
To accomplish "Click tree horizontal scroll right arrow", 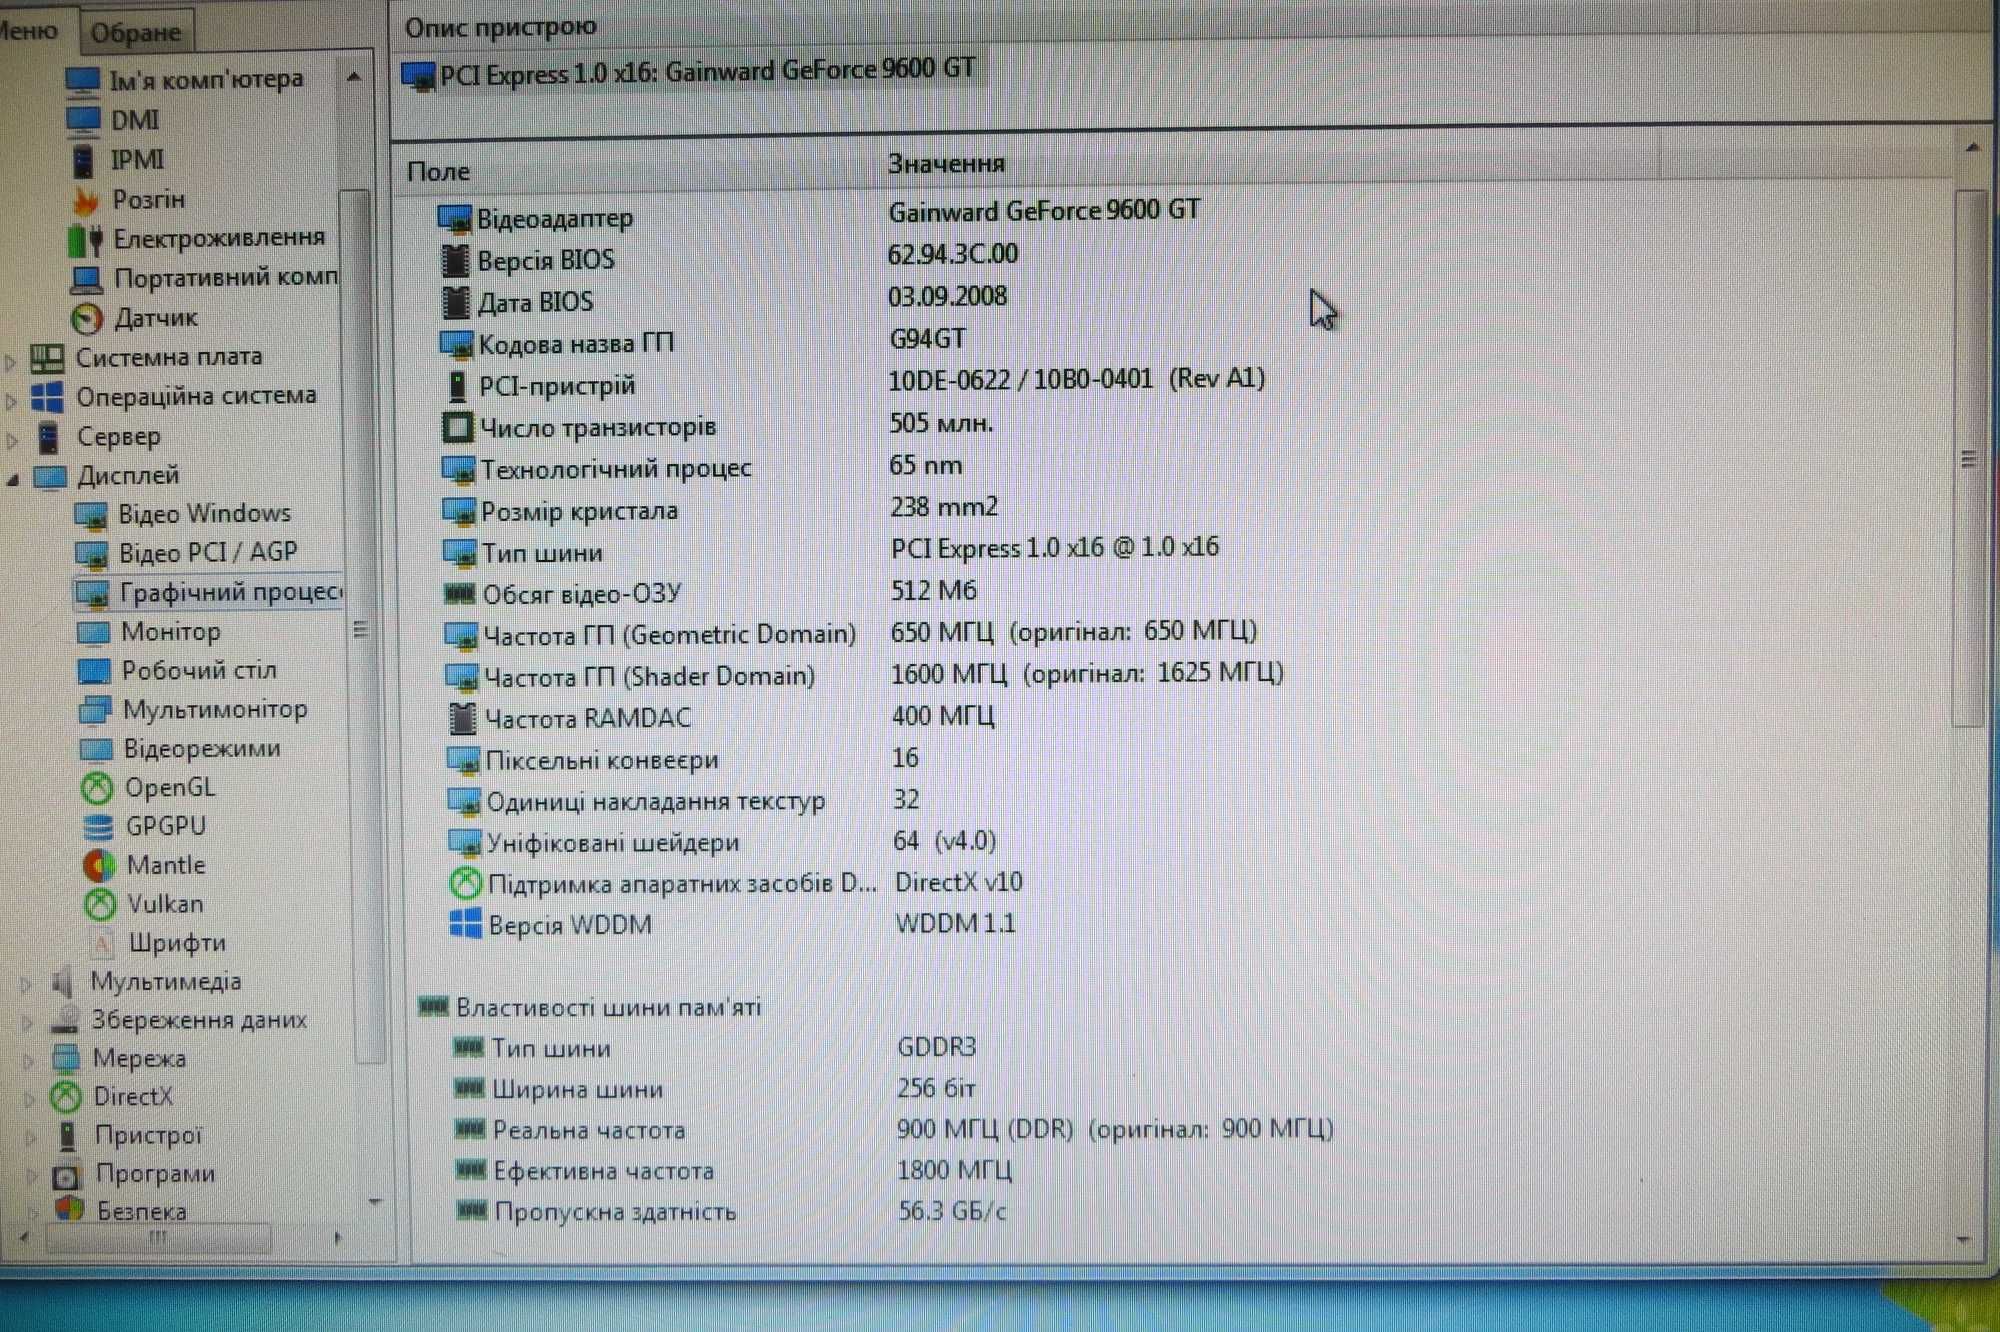I will (338, 1238).
